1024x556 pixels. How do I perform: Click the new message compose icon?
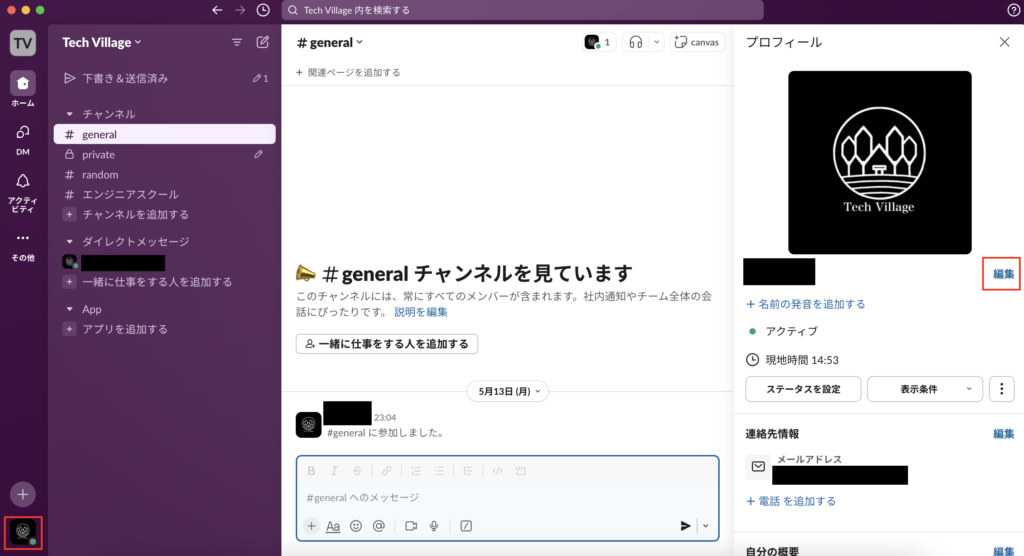[x=262, y=42]
